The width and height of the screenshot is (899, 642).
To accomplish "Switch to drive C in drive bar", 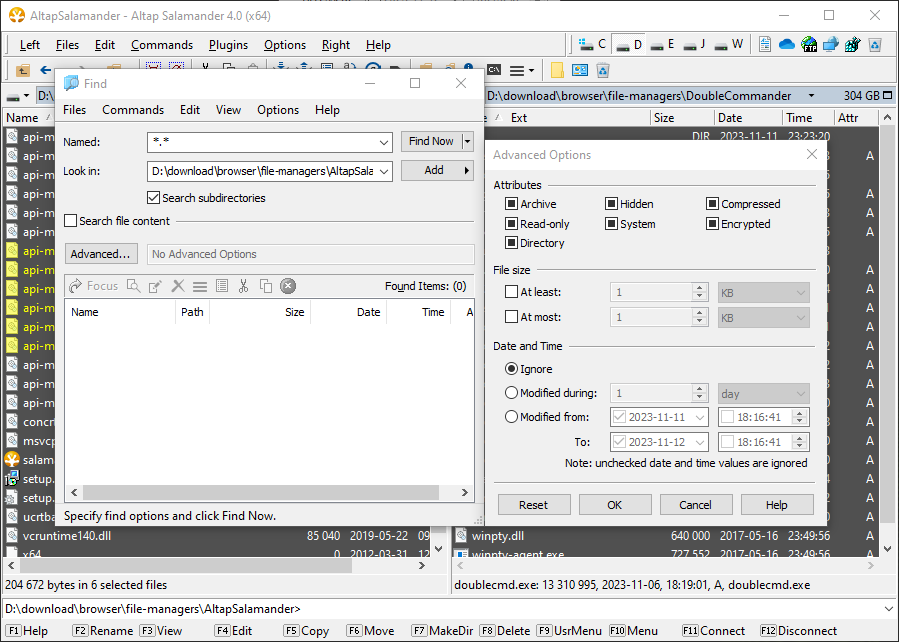I will [591, 44].
